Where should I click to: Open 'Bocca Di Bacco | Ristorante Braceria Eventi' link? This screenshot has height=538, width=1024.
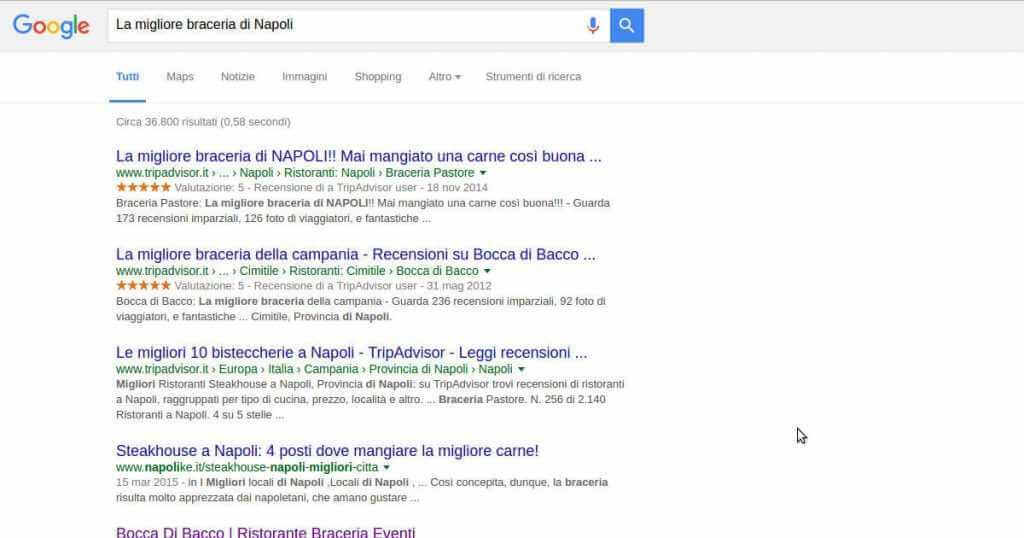(x=266, y=531)
